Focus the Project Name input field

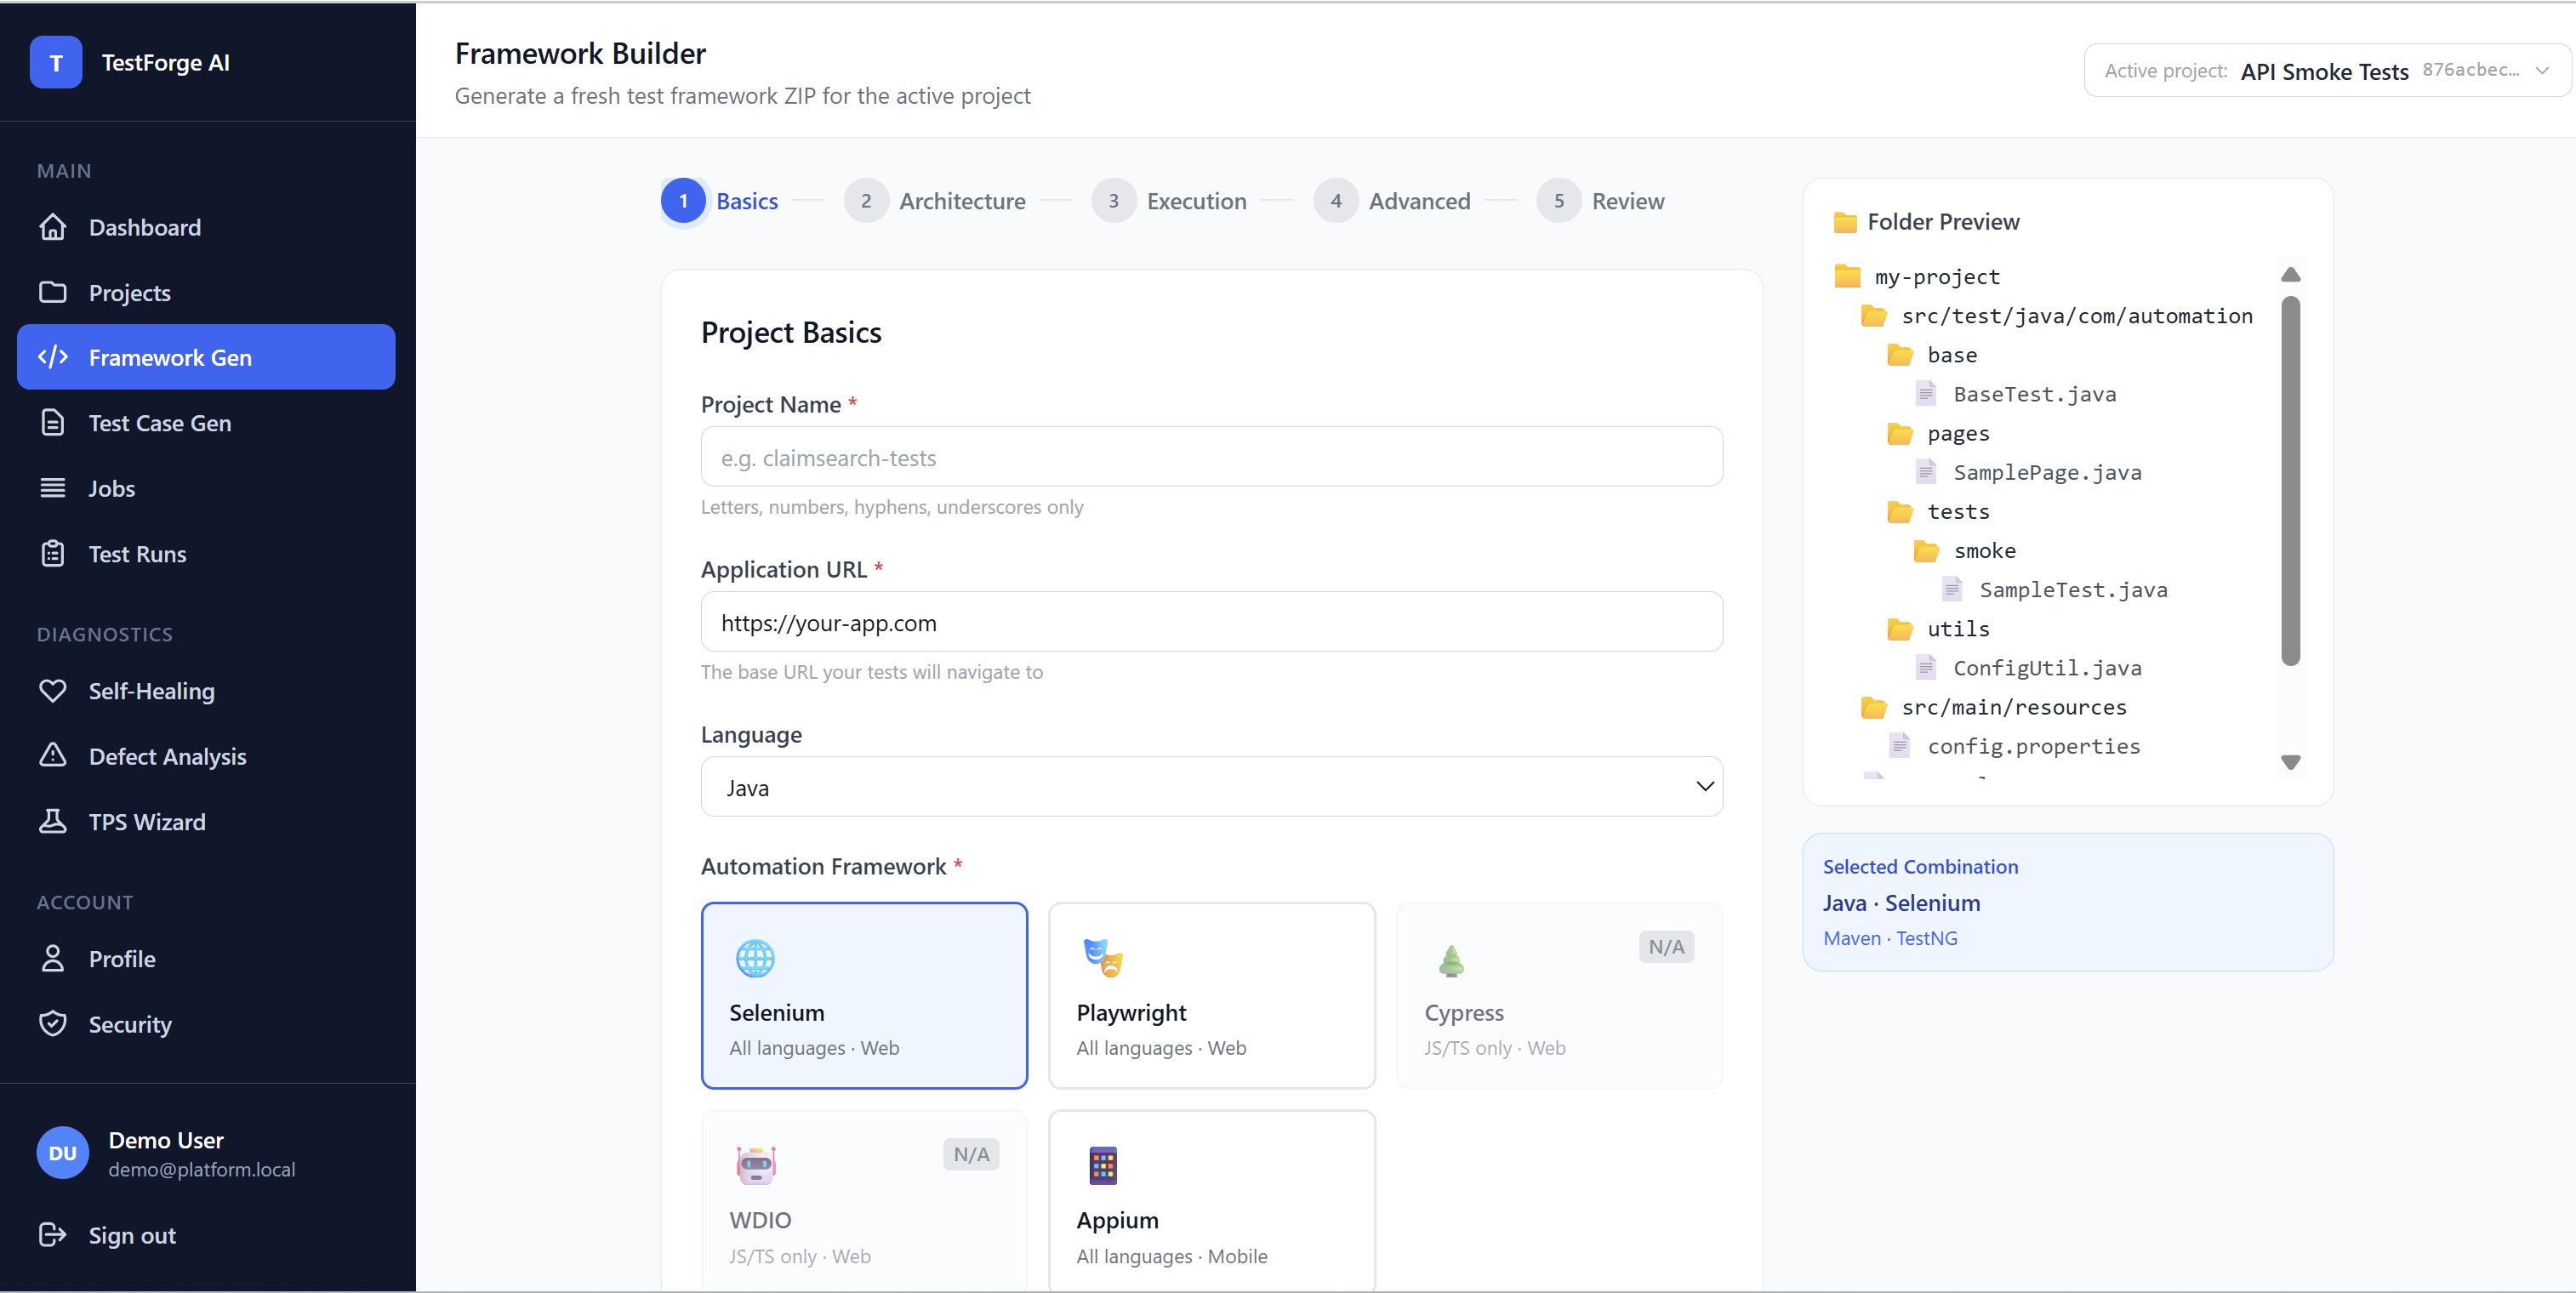[1212, 457]
